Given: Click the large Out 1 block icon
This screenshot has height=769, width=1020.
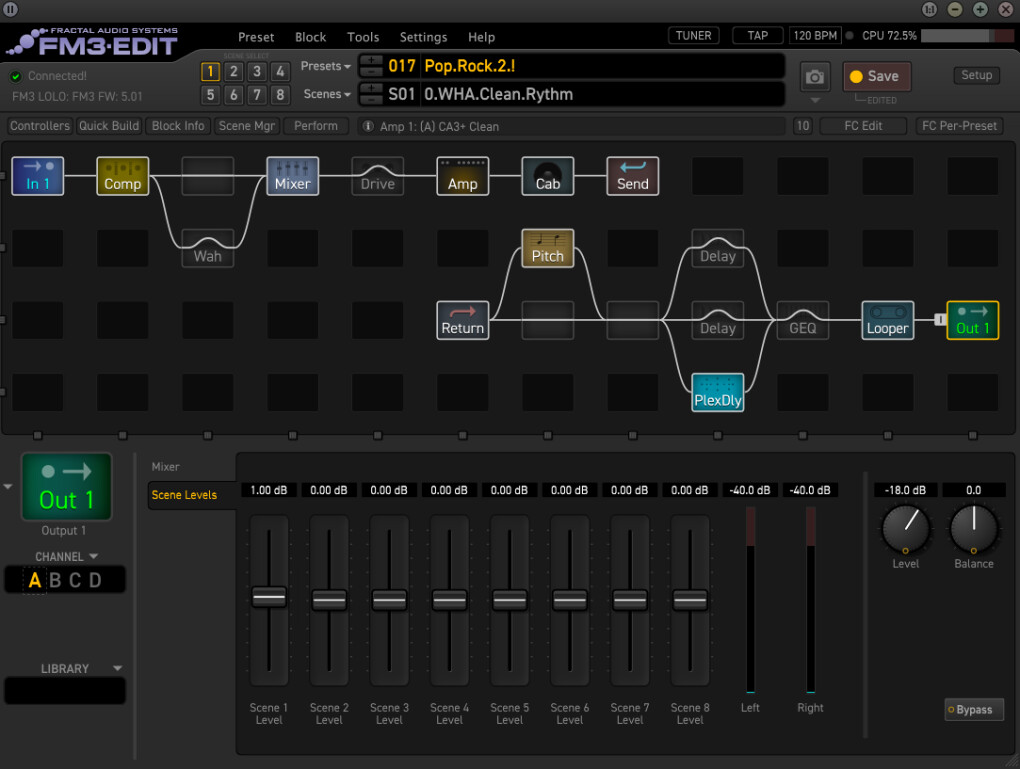Looking at the screenshot, I should click(66, 487).
